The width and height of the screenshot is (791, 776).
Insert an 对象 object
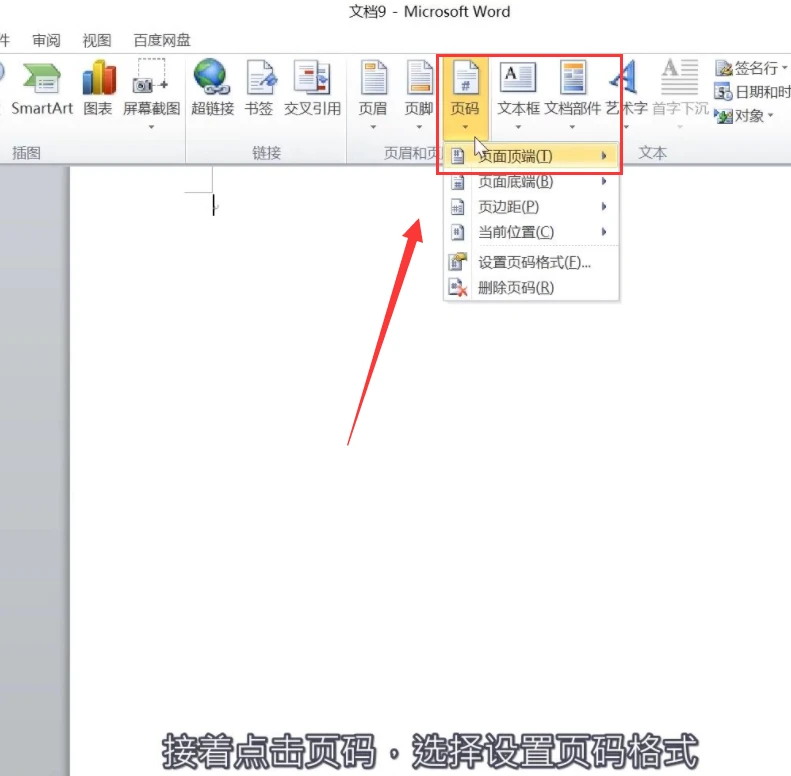point(744,116)
